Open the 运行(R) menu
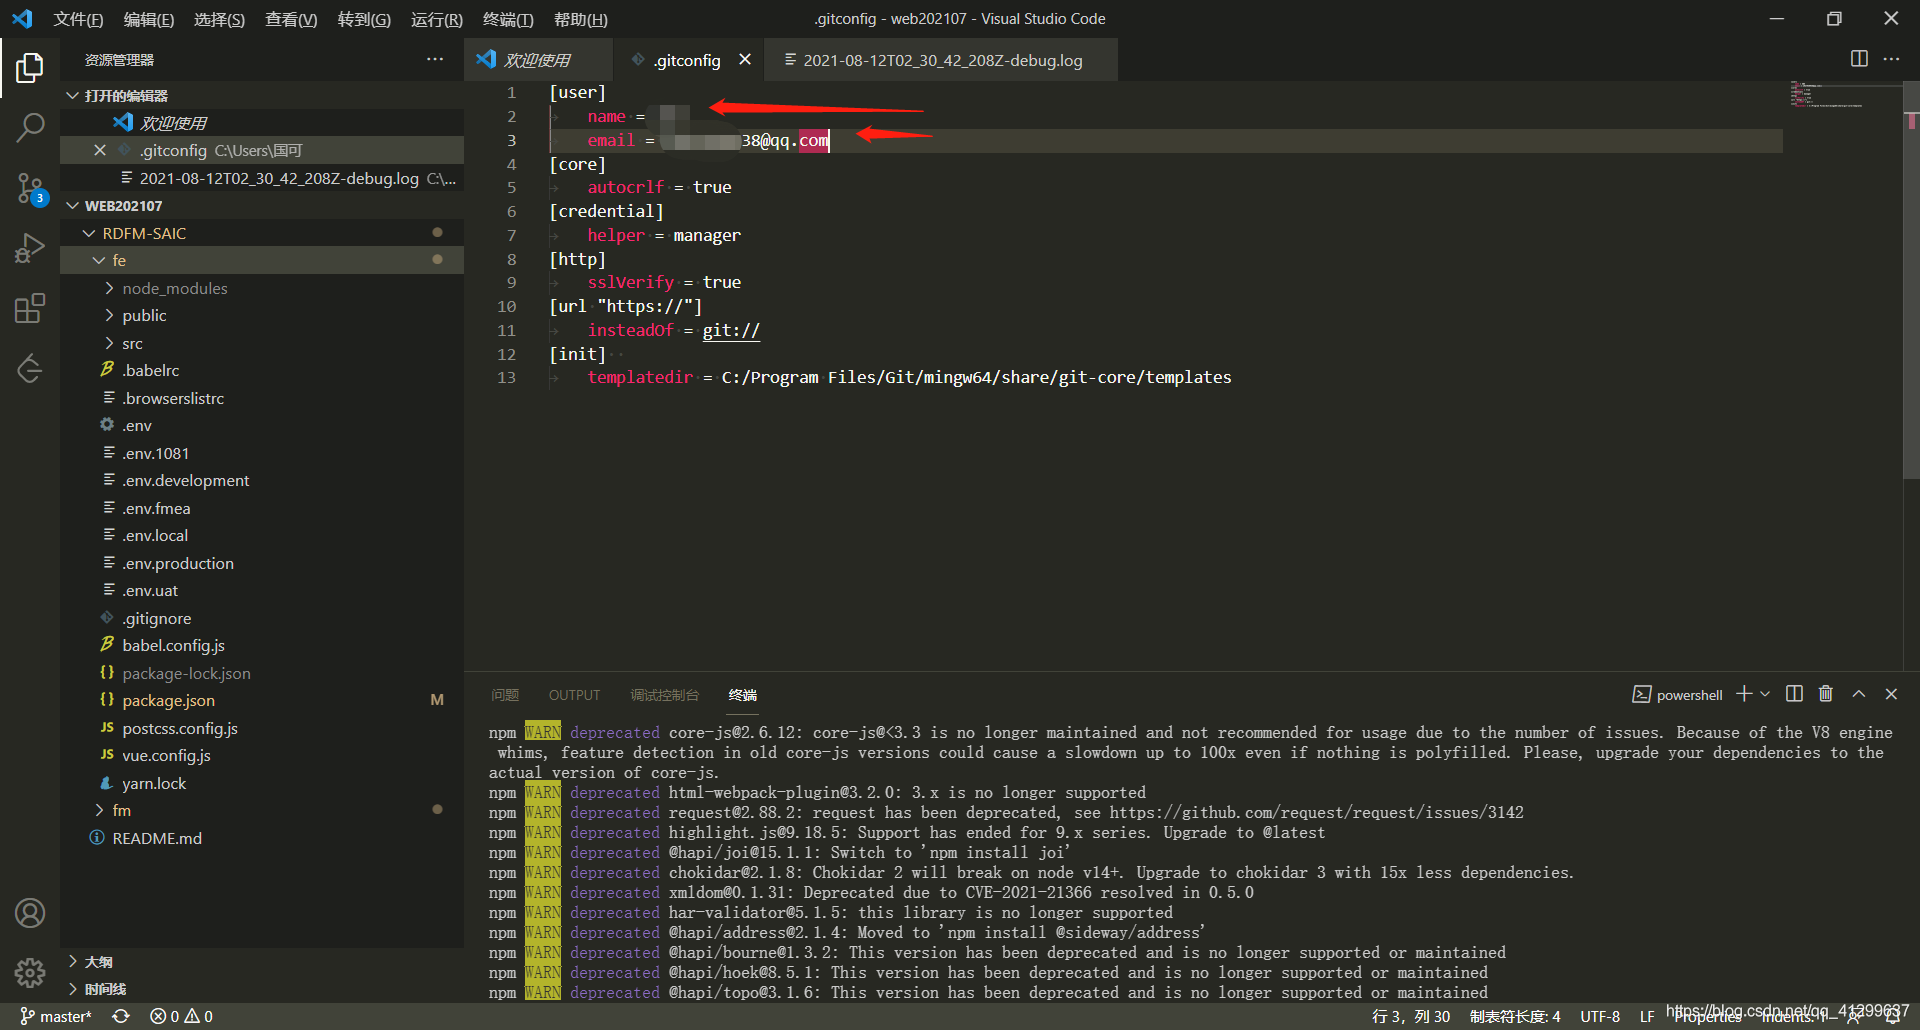1920x1030 pixels. pos(437,19)
